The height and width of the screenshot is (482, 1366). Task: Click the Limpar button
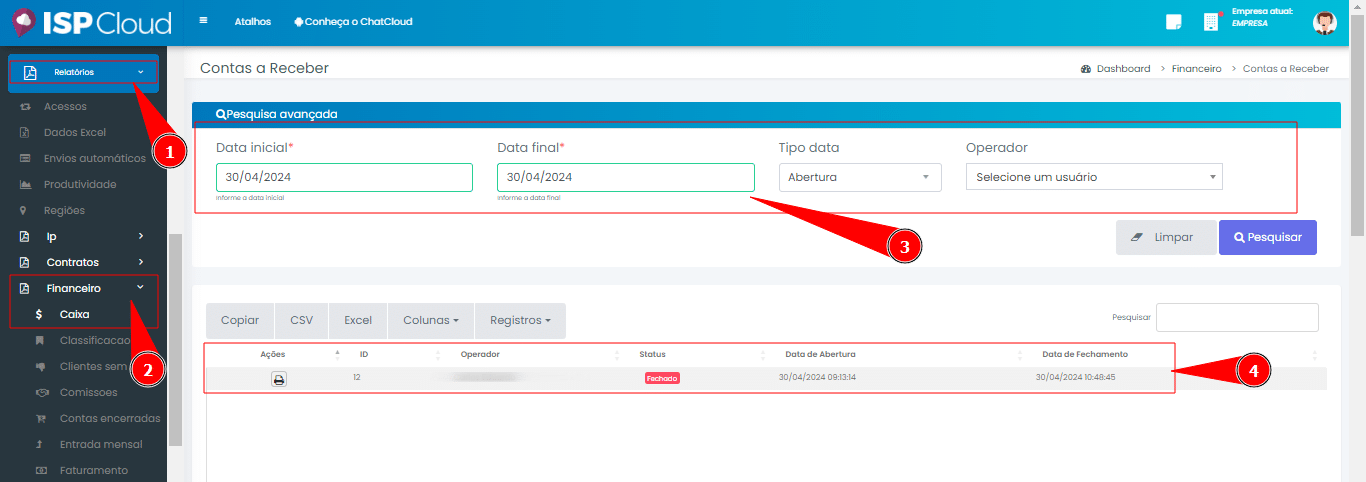(x=1165, y=238)
